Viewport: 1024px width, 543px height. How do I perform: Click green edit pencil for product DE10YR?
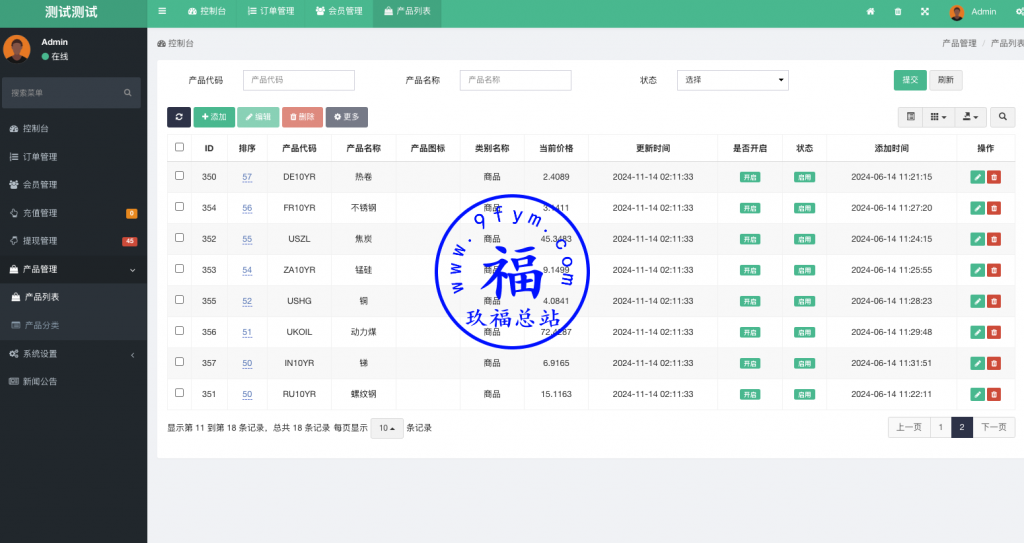(977, 177)
